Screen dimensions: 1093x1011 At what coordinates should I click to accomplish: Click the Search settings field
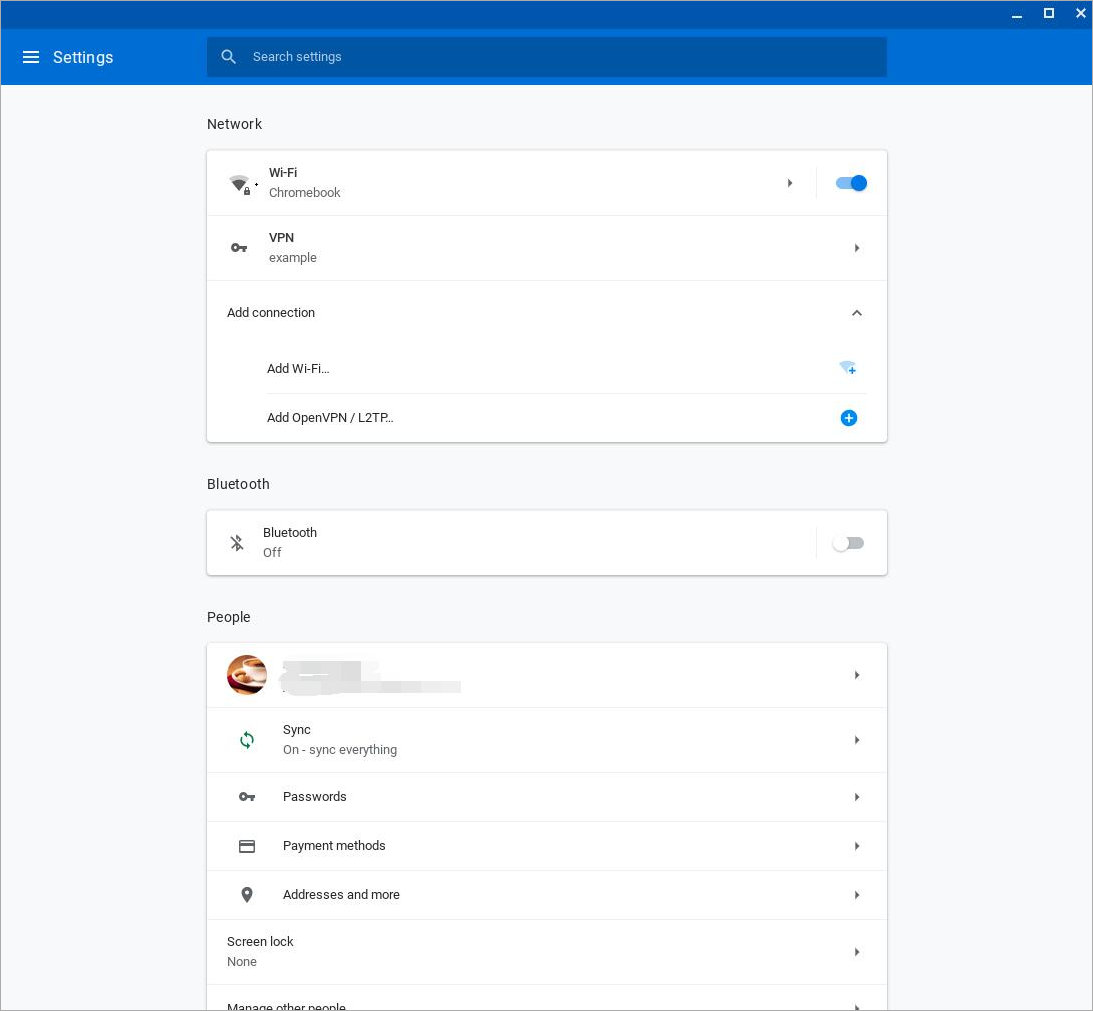[x=547, y=57]
